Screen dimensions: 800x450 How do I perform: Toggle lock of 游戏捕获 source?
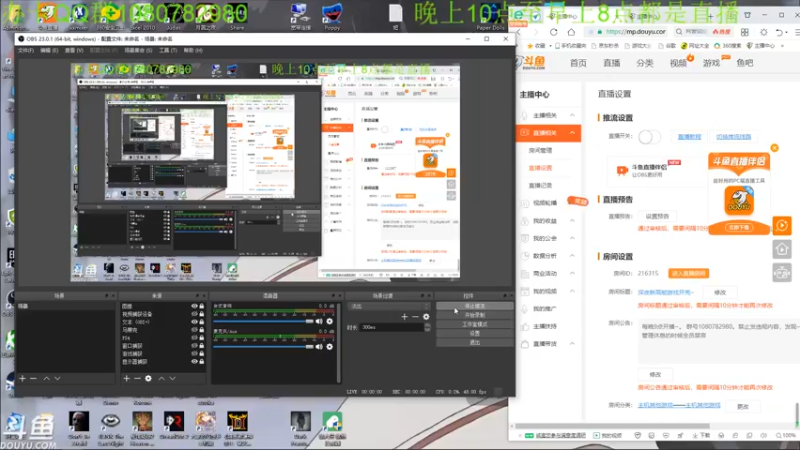point(202,354)
